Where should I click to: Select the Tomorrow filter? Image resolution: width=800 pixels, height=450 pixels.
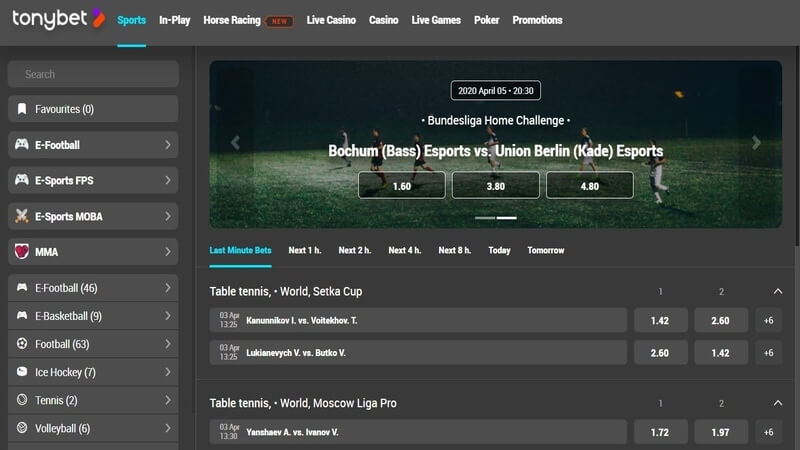click(x=546, y=251)
